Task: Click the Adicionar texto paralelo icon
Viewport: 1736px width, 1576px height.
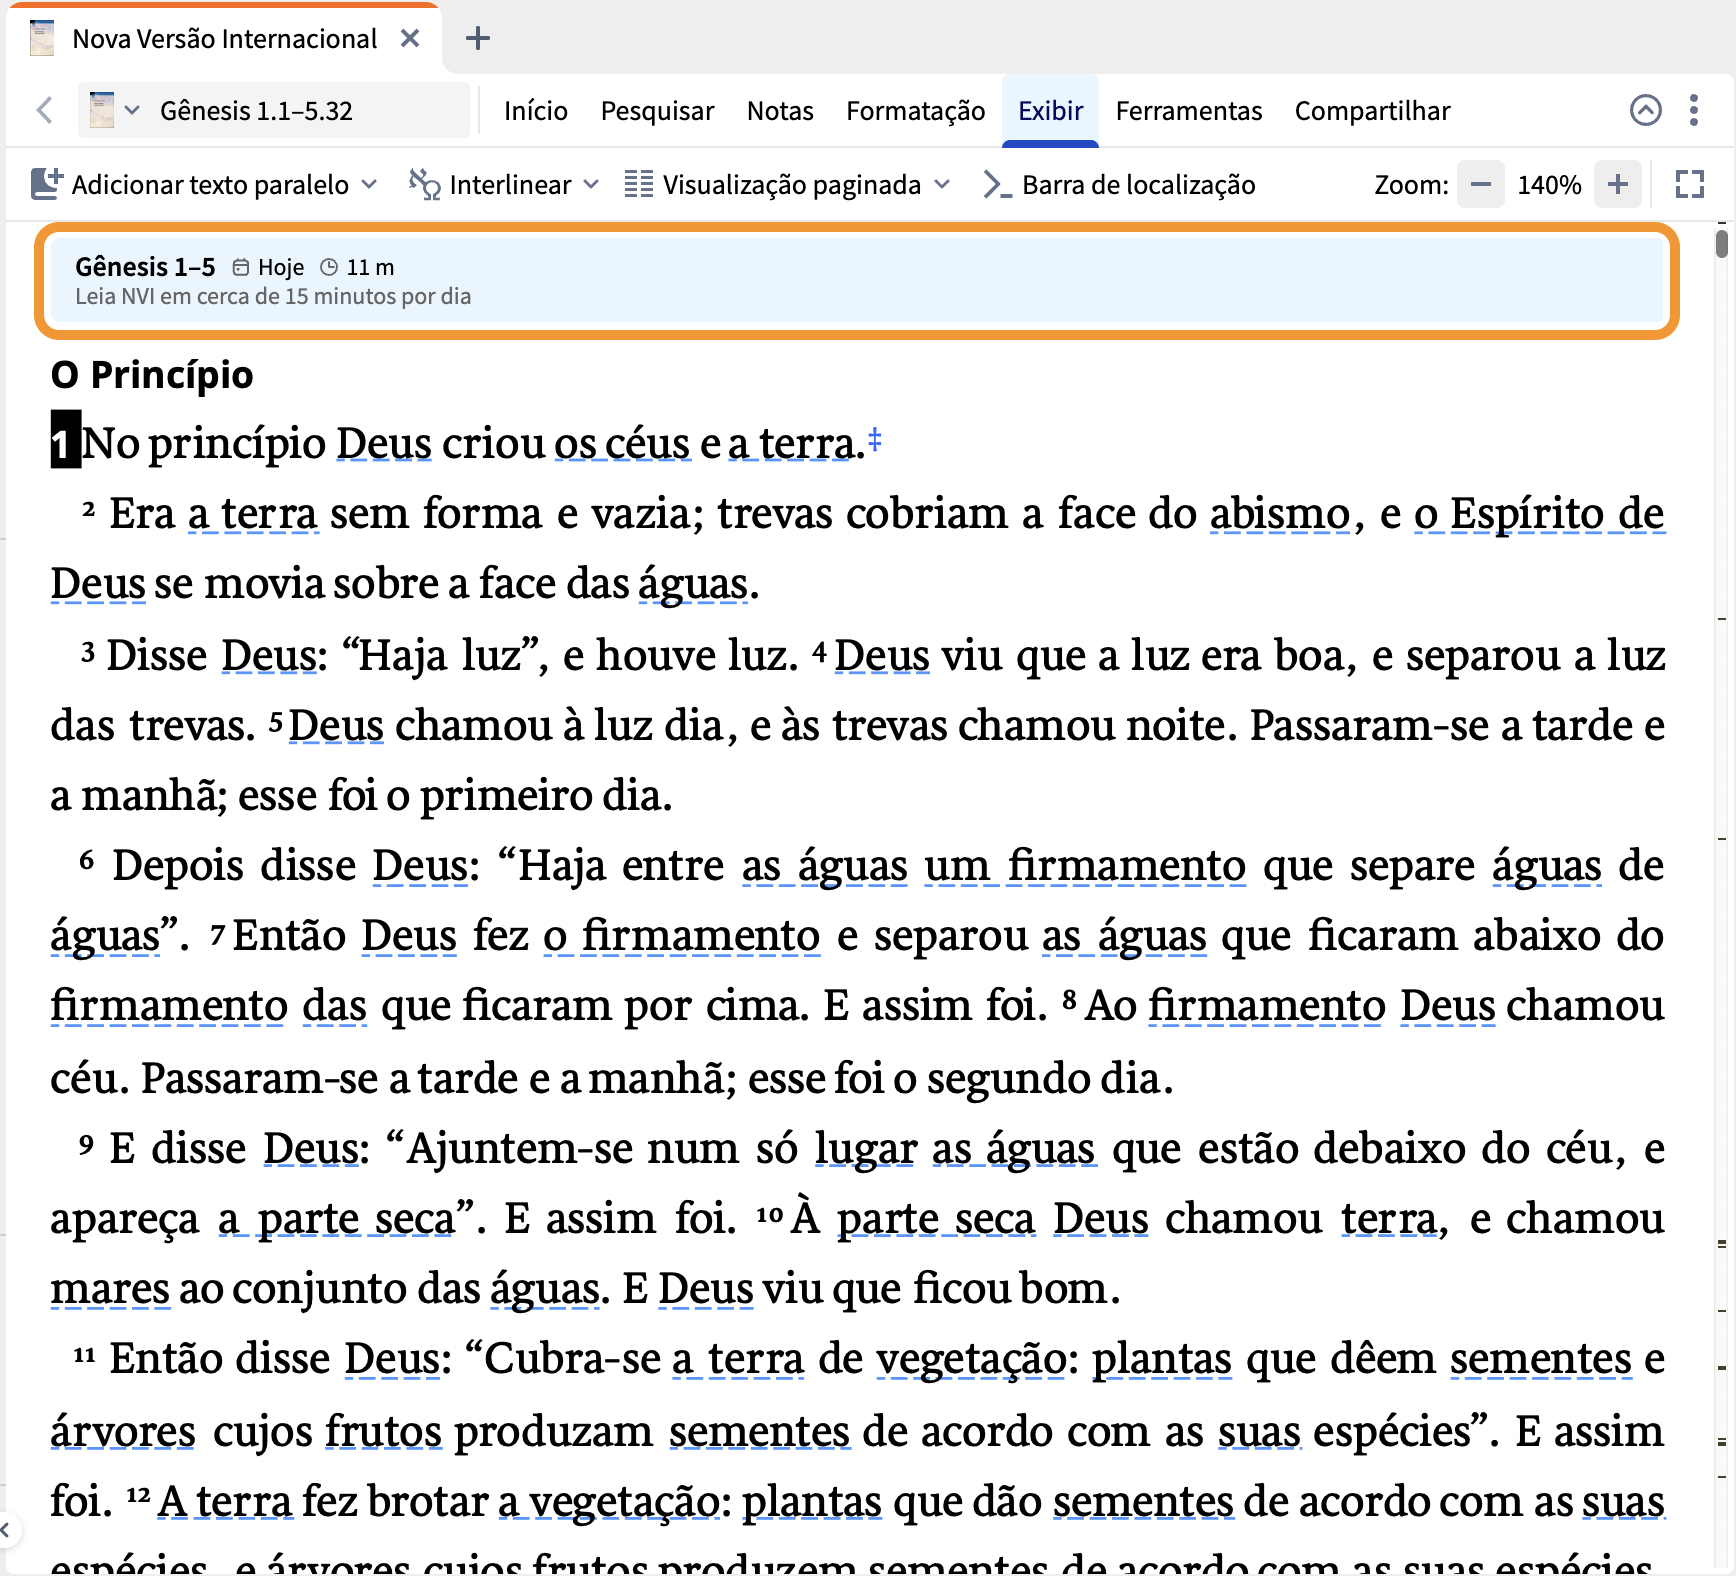Action: pos(47,184)
